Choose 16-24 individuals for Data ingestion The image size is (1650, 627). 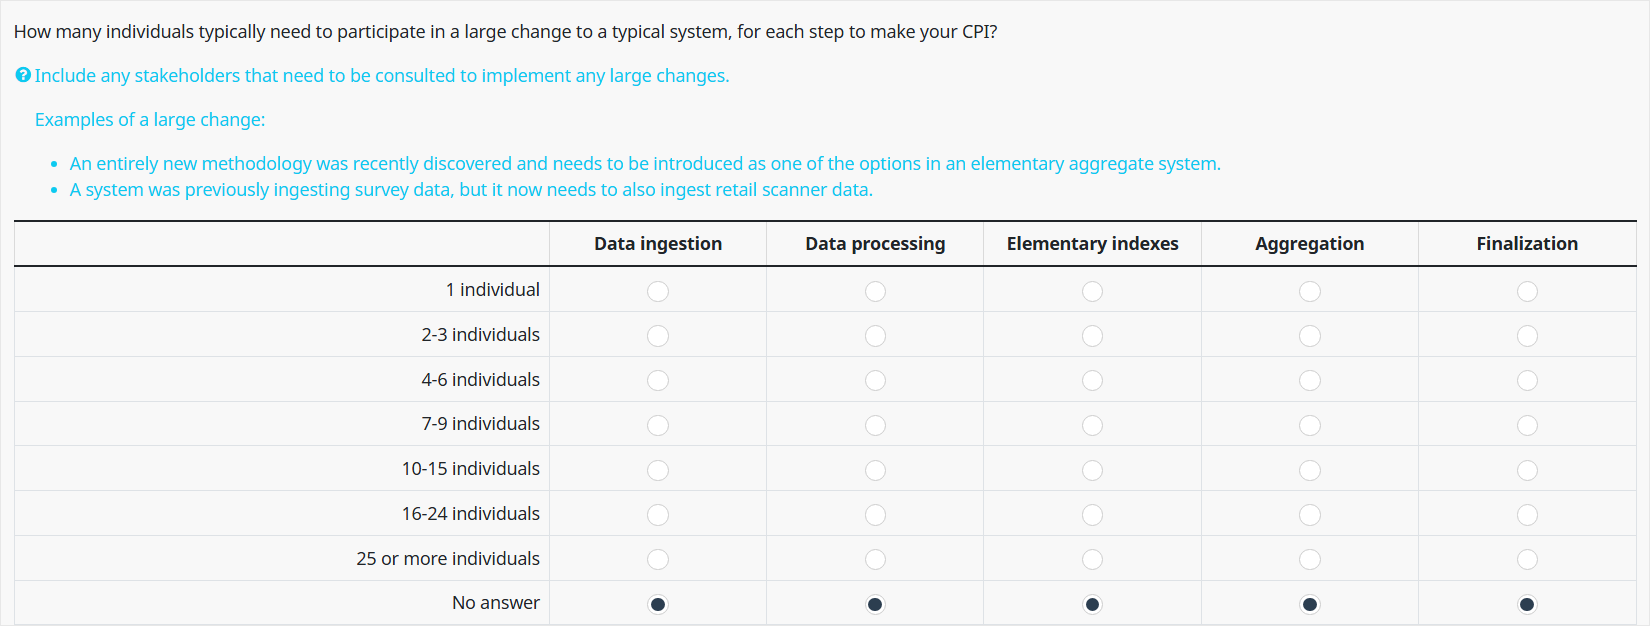pos(658,515)
